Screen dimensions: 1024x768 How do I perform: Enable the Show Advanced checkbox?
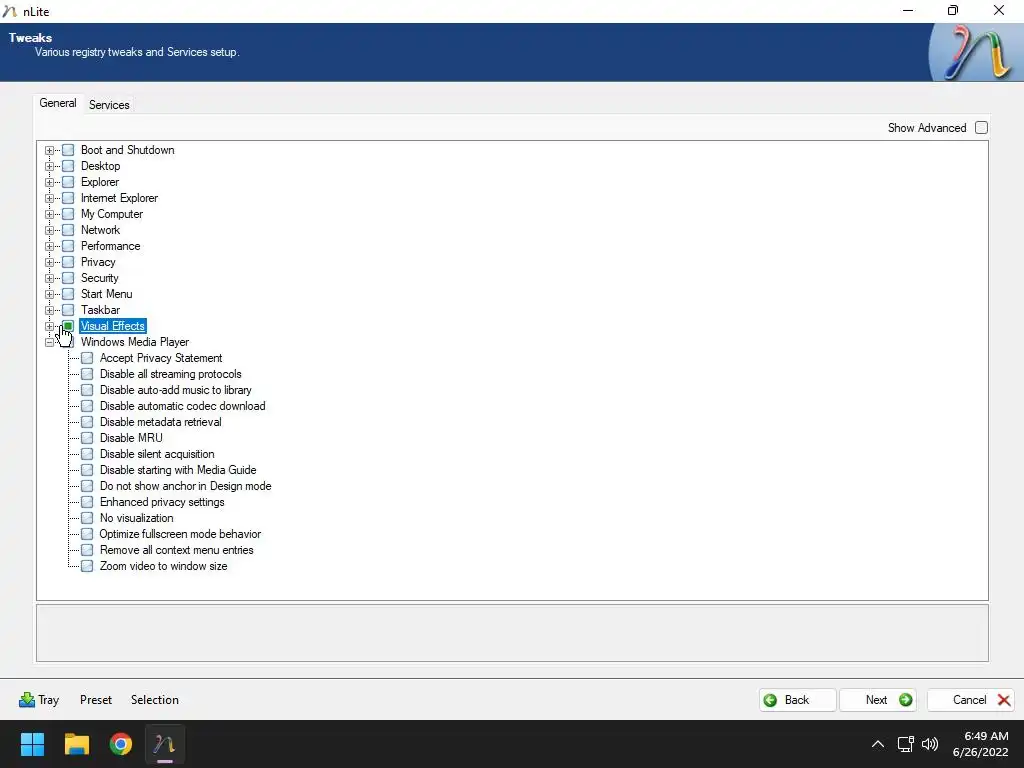tap(982, 128)
